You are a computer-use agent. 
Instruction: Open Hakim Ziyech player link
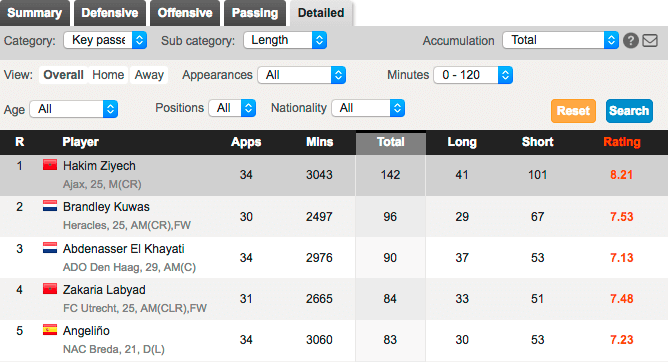pyautogui.click(x=99, y=166)
